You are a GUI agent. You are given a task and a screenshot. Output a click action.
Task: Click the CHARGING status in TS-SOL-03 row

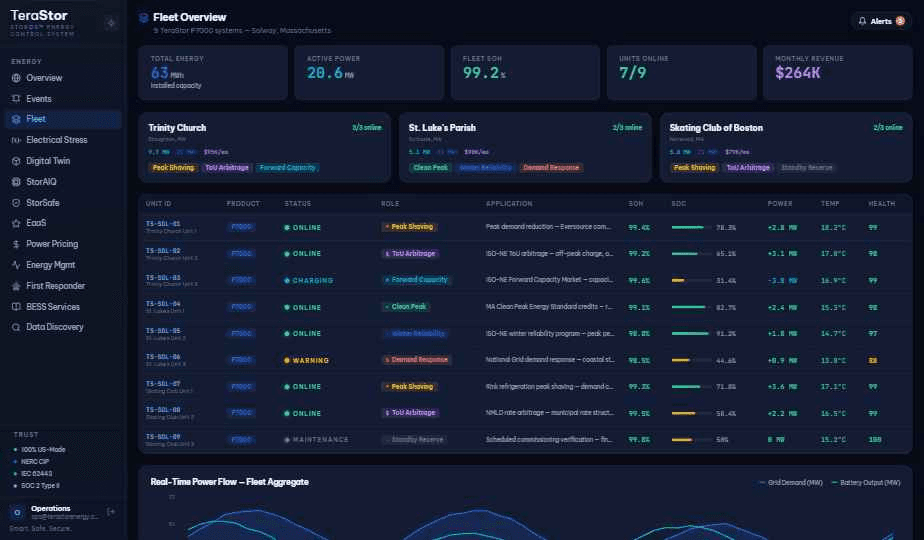pyautogui.click(x=309, y=281)
